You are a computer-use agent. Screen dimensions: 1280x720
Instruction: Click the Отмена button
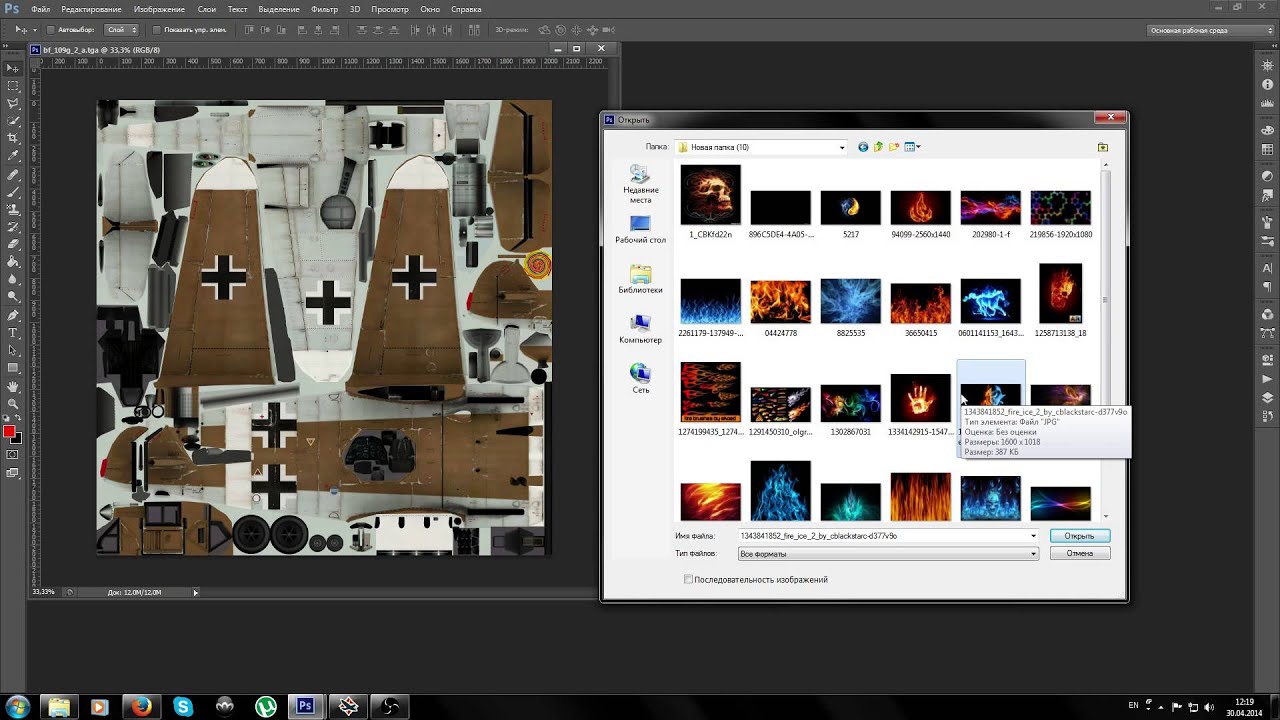(x=1079, y=553)
